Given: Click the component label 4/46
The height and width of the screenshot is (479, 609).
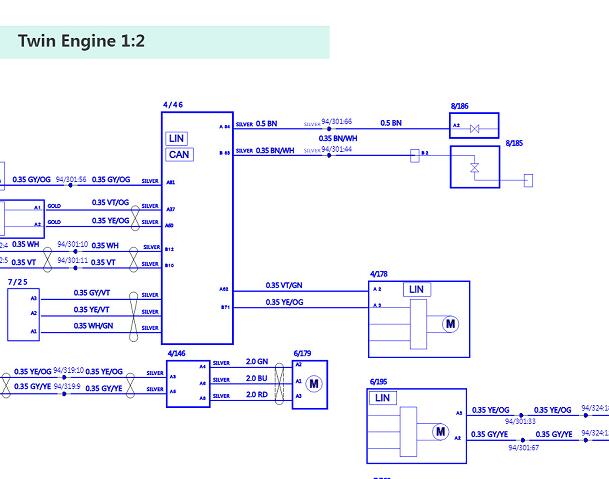Looking at the screenshot, I should coord(173,105).
